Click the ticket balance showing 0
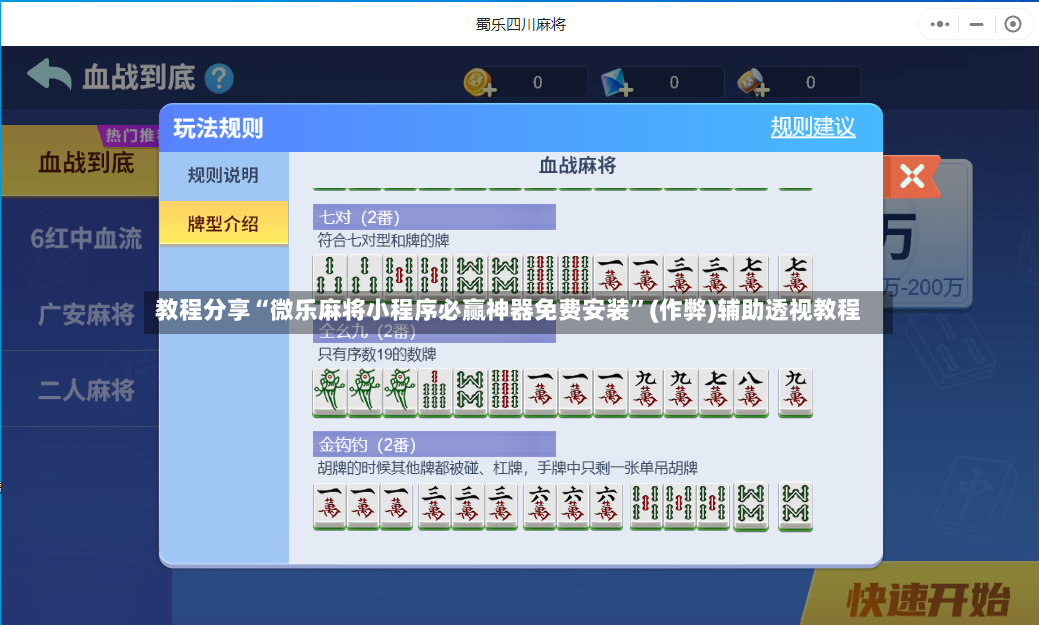Screen dimensions: 1039x625 [x=810, y=83]
